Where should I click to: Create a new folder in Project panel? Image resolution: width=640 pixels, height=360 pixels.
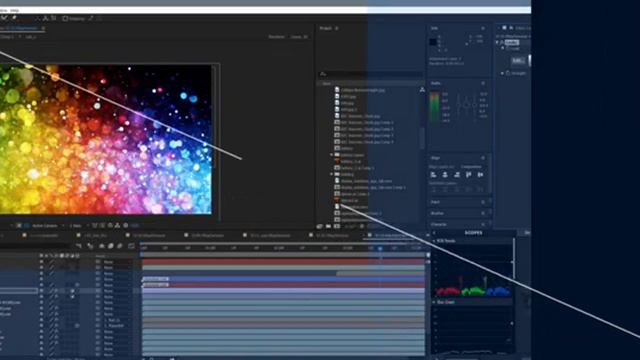point(328,226)
